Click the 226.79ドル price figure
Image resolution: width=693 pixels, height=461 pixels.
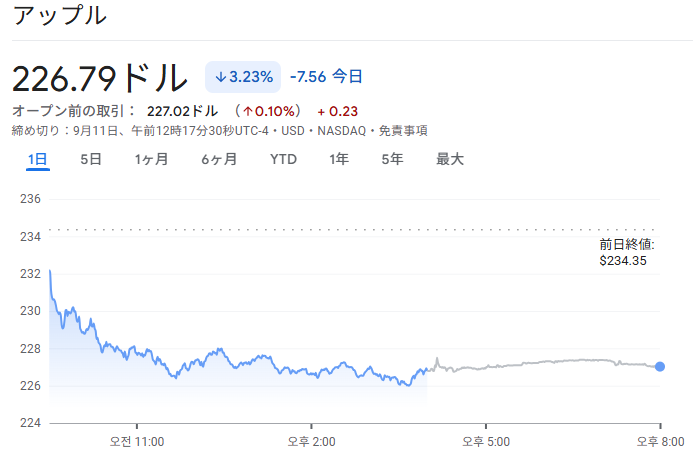(x=100, y=78)
